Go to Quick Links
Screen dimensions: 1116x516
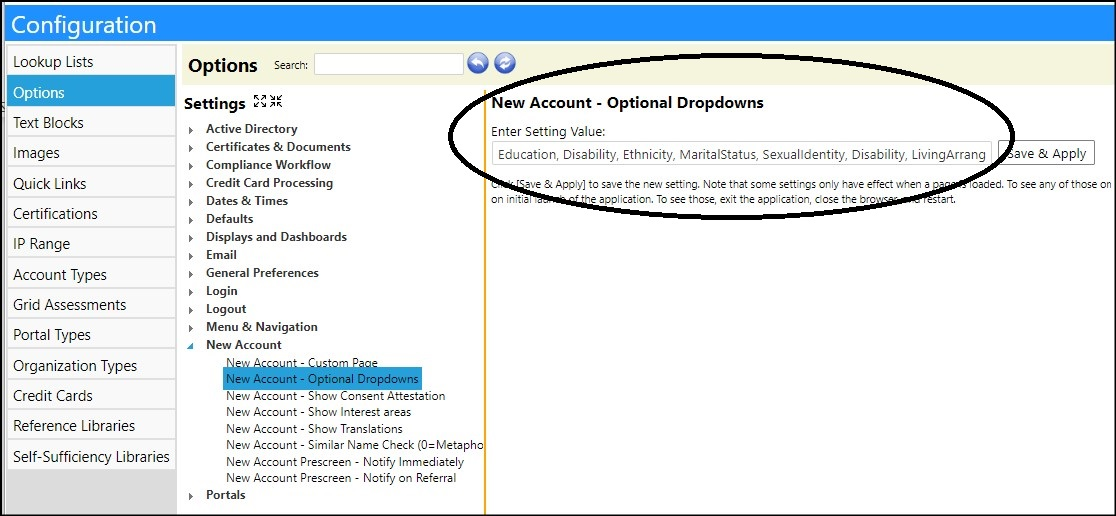(91, 183)
